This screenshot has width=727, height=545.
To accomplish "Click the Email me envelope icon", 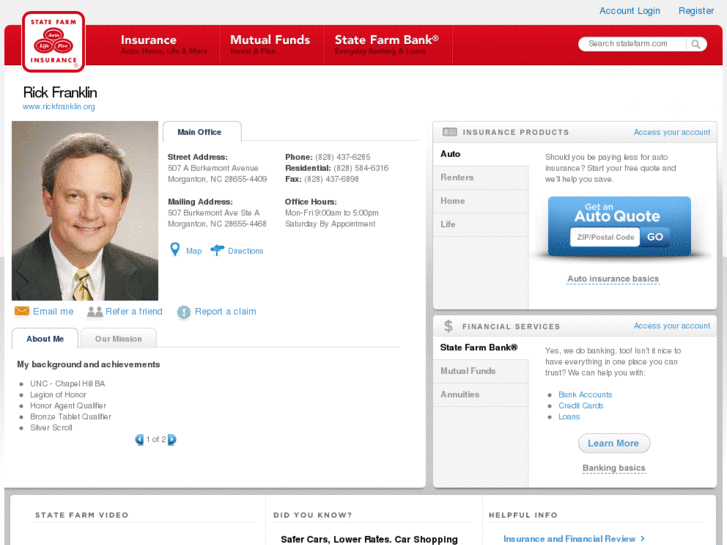I will pyautogui.click(x=22, y=311).
